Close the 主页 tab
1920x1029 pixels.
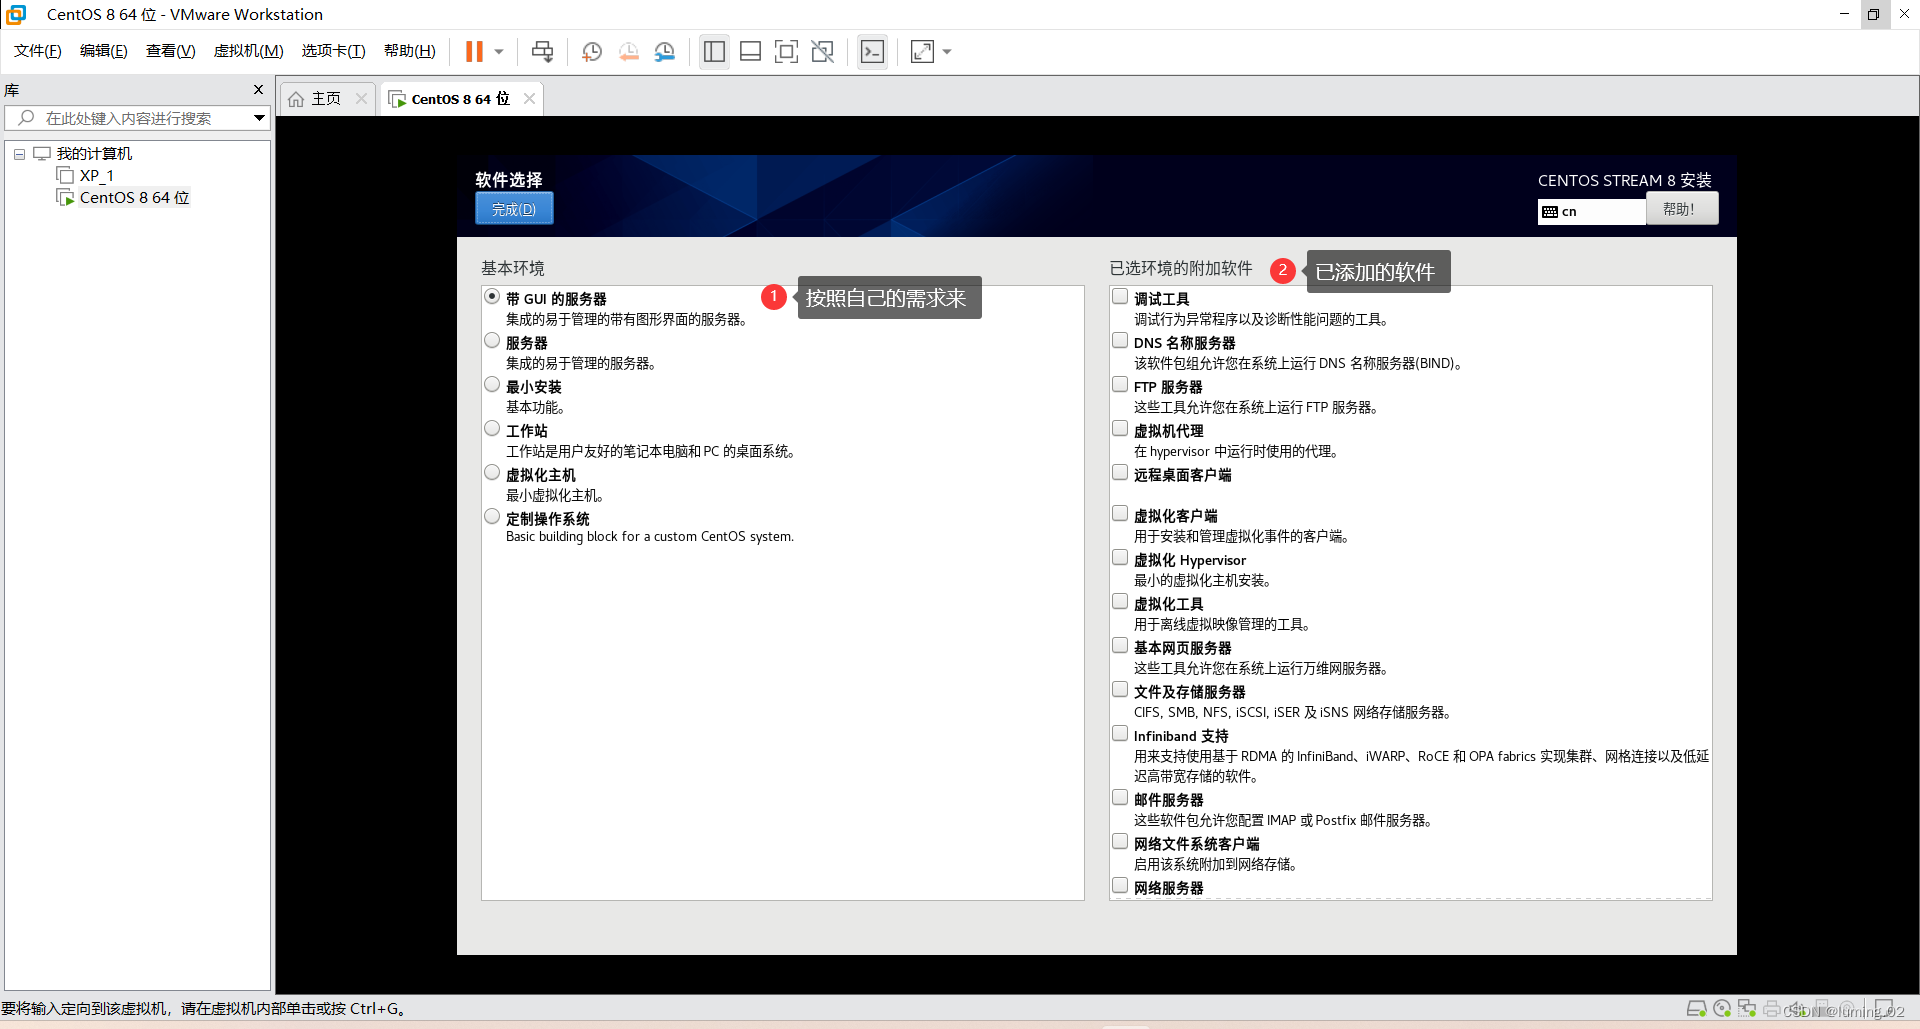pos(361,98)
